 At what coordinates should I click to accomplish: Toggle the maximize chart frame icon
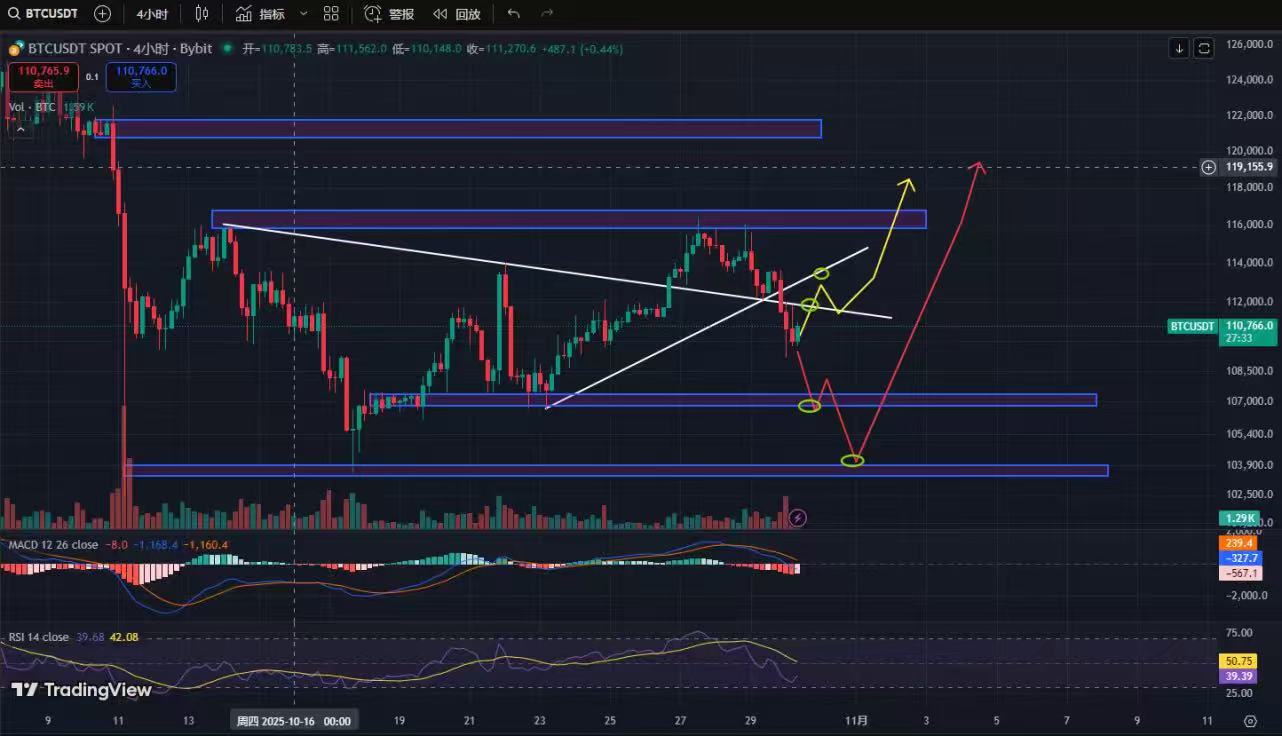pos(1204,48)
